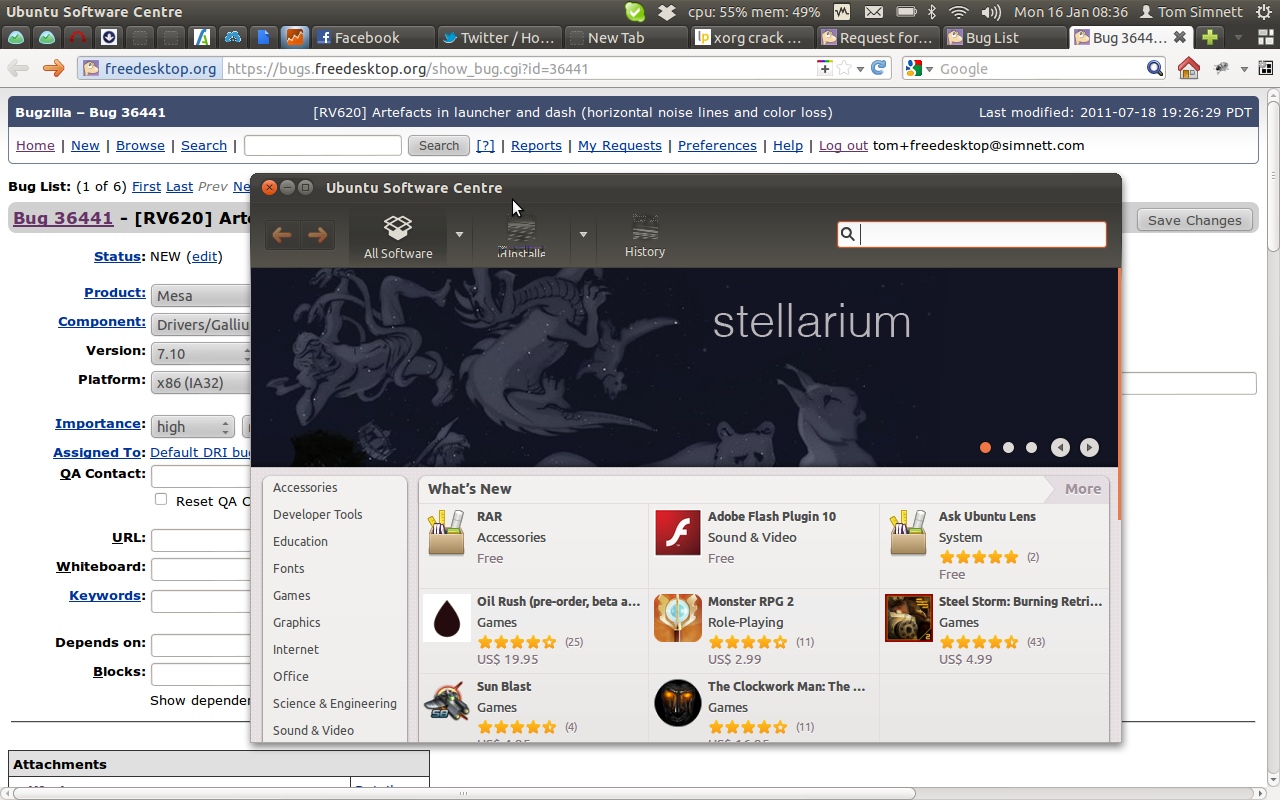1280x800 pixels.
Task: Expand the Installed dropdown arrow
Action: click(x=583, y=235)
